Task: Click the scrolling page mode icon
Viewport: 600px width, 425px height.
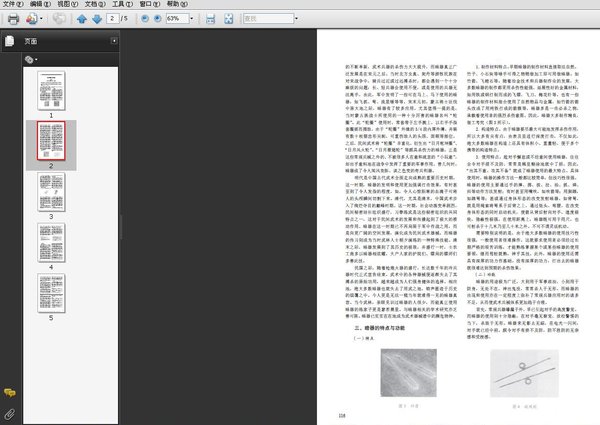Action: [x=210, y=19]
